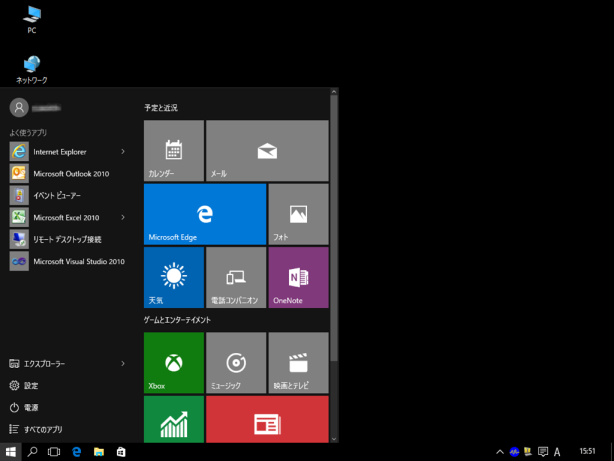Open the ネットワーク desktop icon
614x461 pixels.
click(x=32, y=70)
